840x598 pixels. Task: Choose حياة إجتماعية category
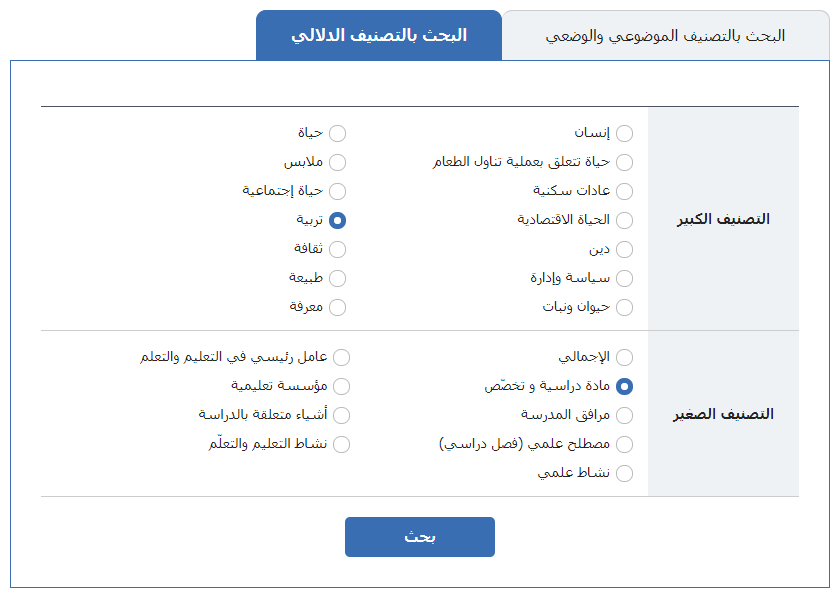tap(337, 191)
